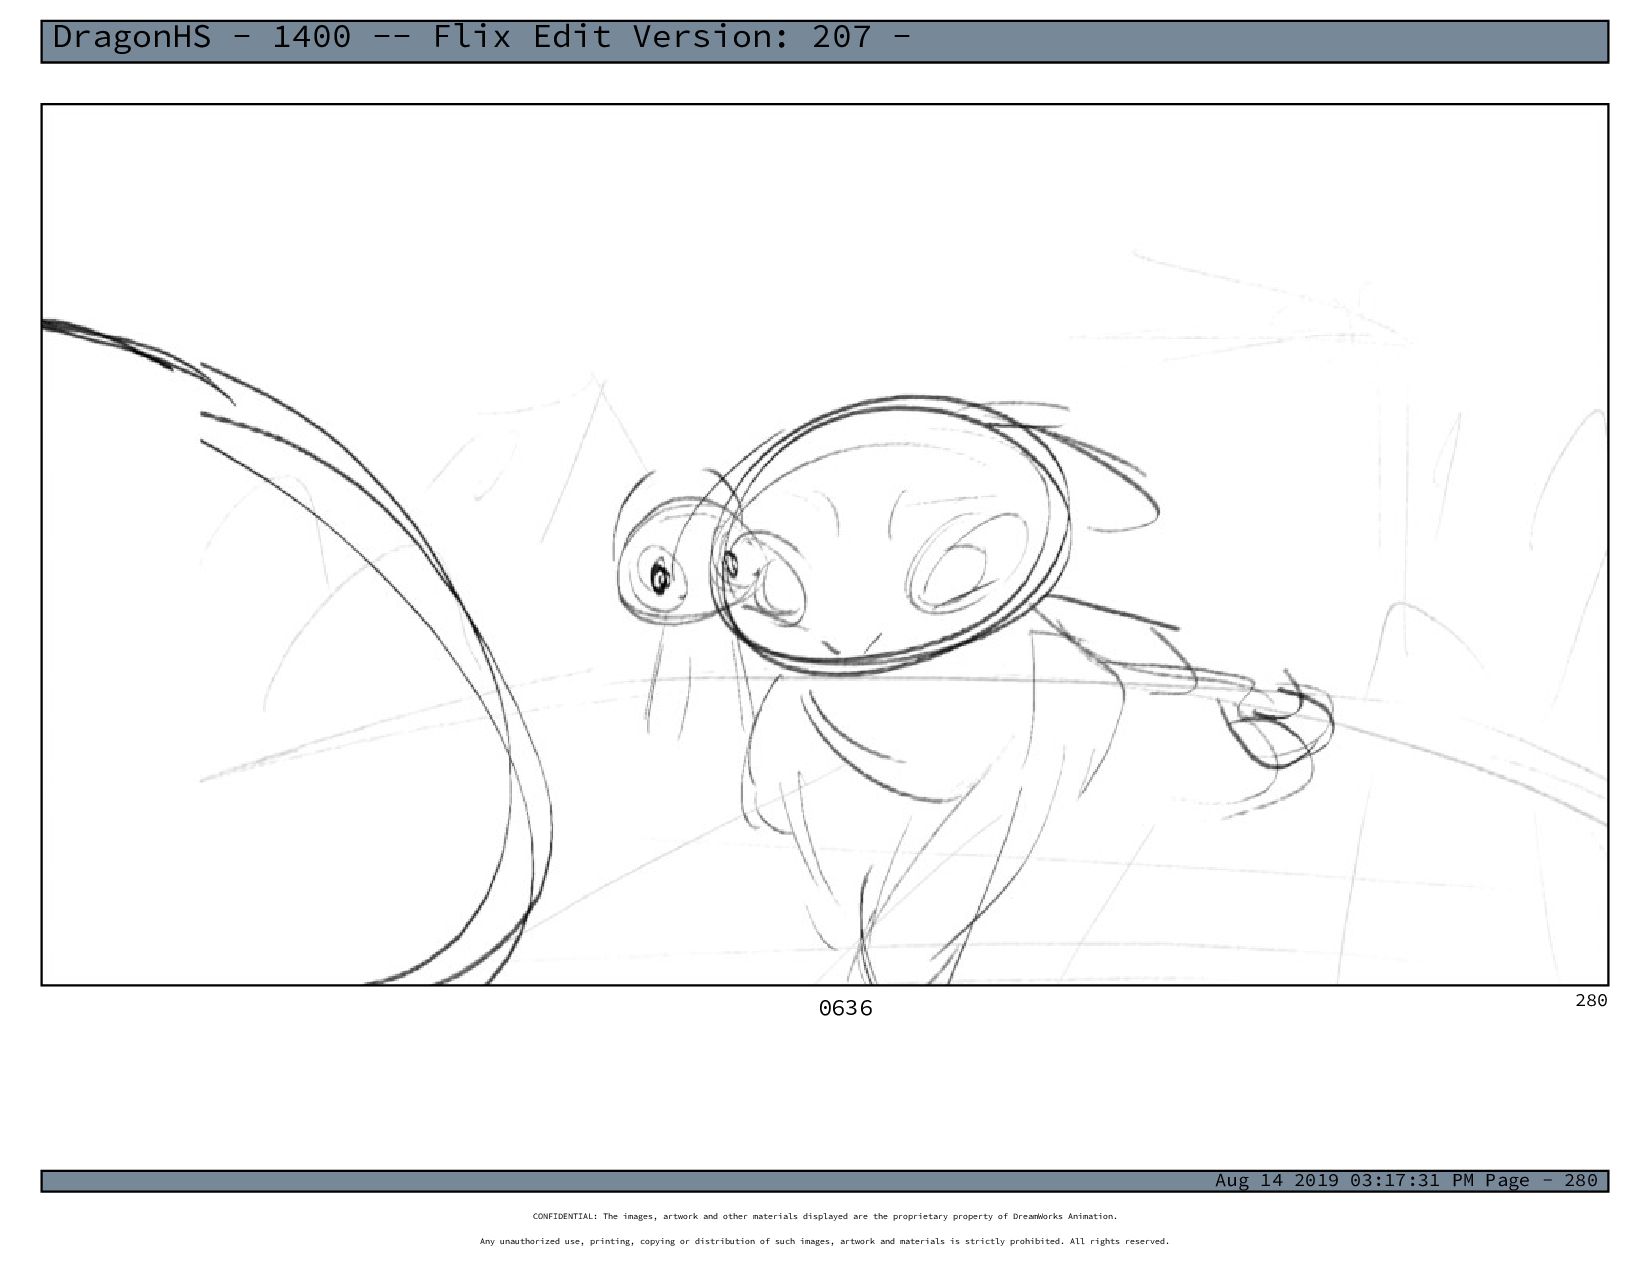Image resolution: width=1650 pixels, height=1275 pixels.
Task: Click the CONFIDENTIAL notice line
Action: (825, 1216)
